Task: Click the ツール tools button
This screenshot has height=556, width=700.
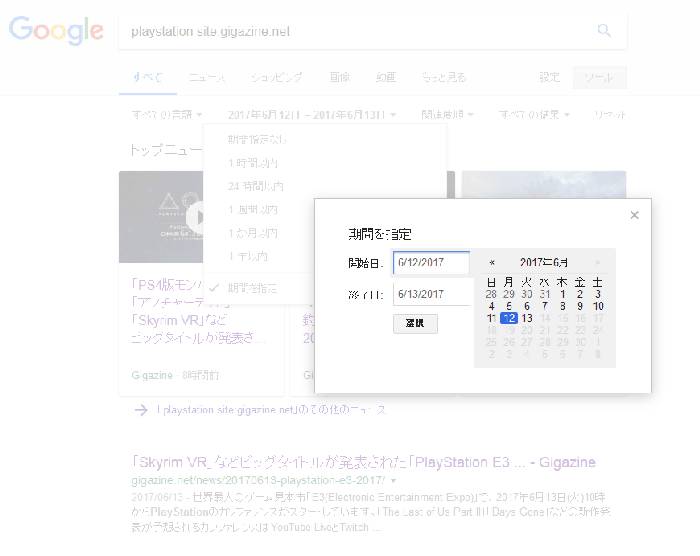Action: [600, 77]
